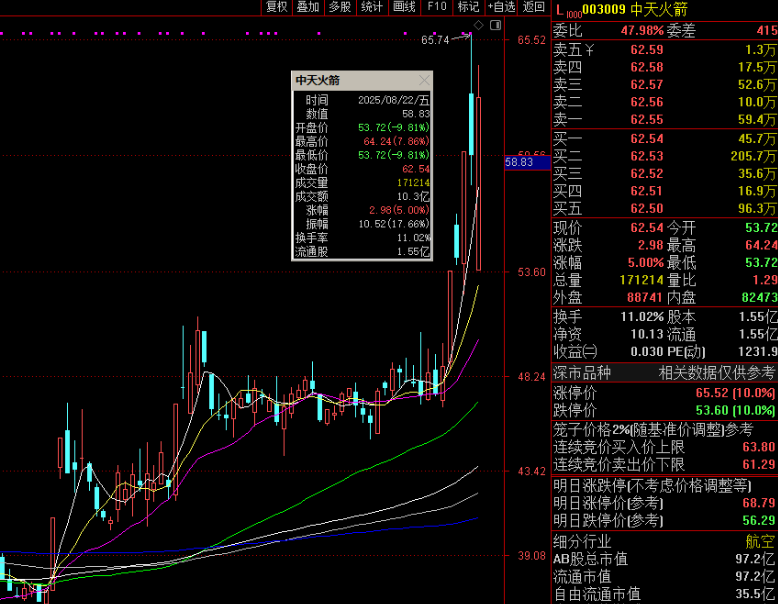Click the 收益(二) label
778x604 pixels.
pos(575,351)
